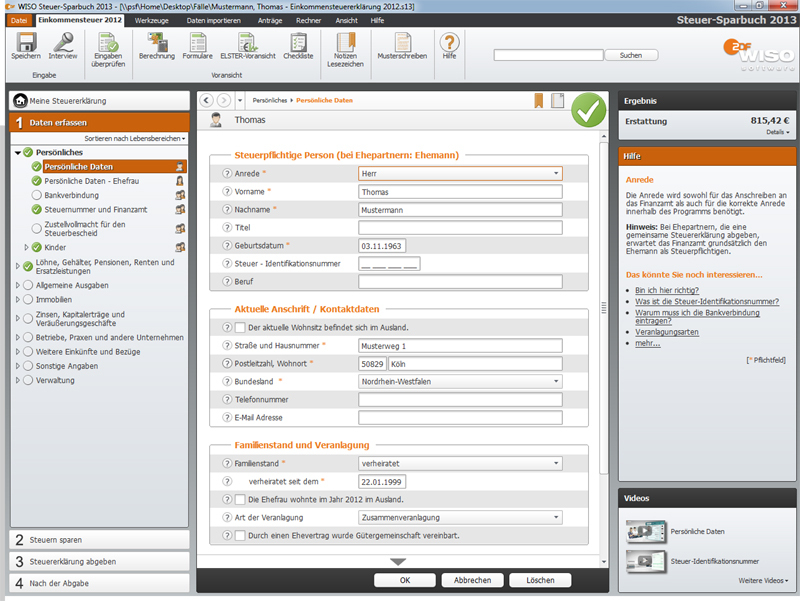This screenshot has width=800, height=601.
Task: Open the Berechnung toolbar icon
Action: (x=157, y=42)
